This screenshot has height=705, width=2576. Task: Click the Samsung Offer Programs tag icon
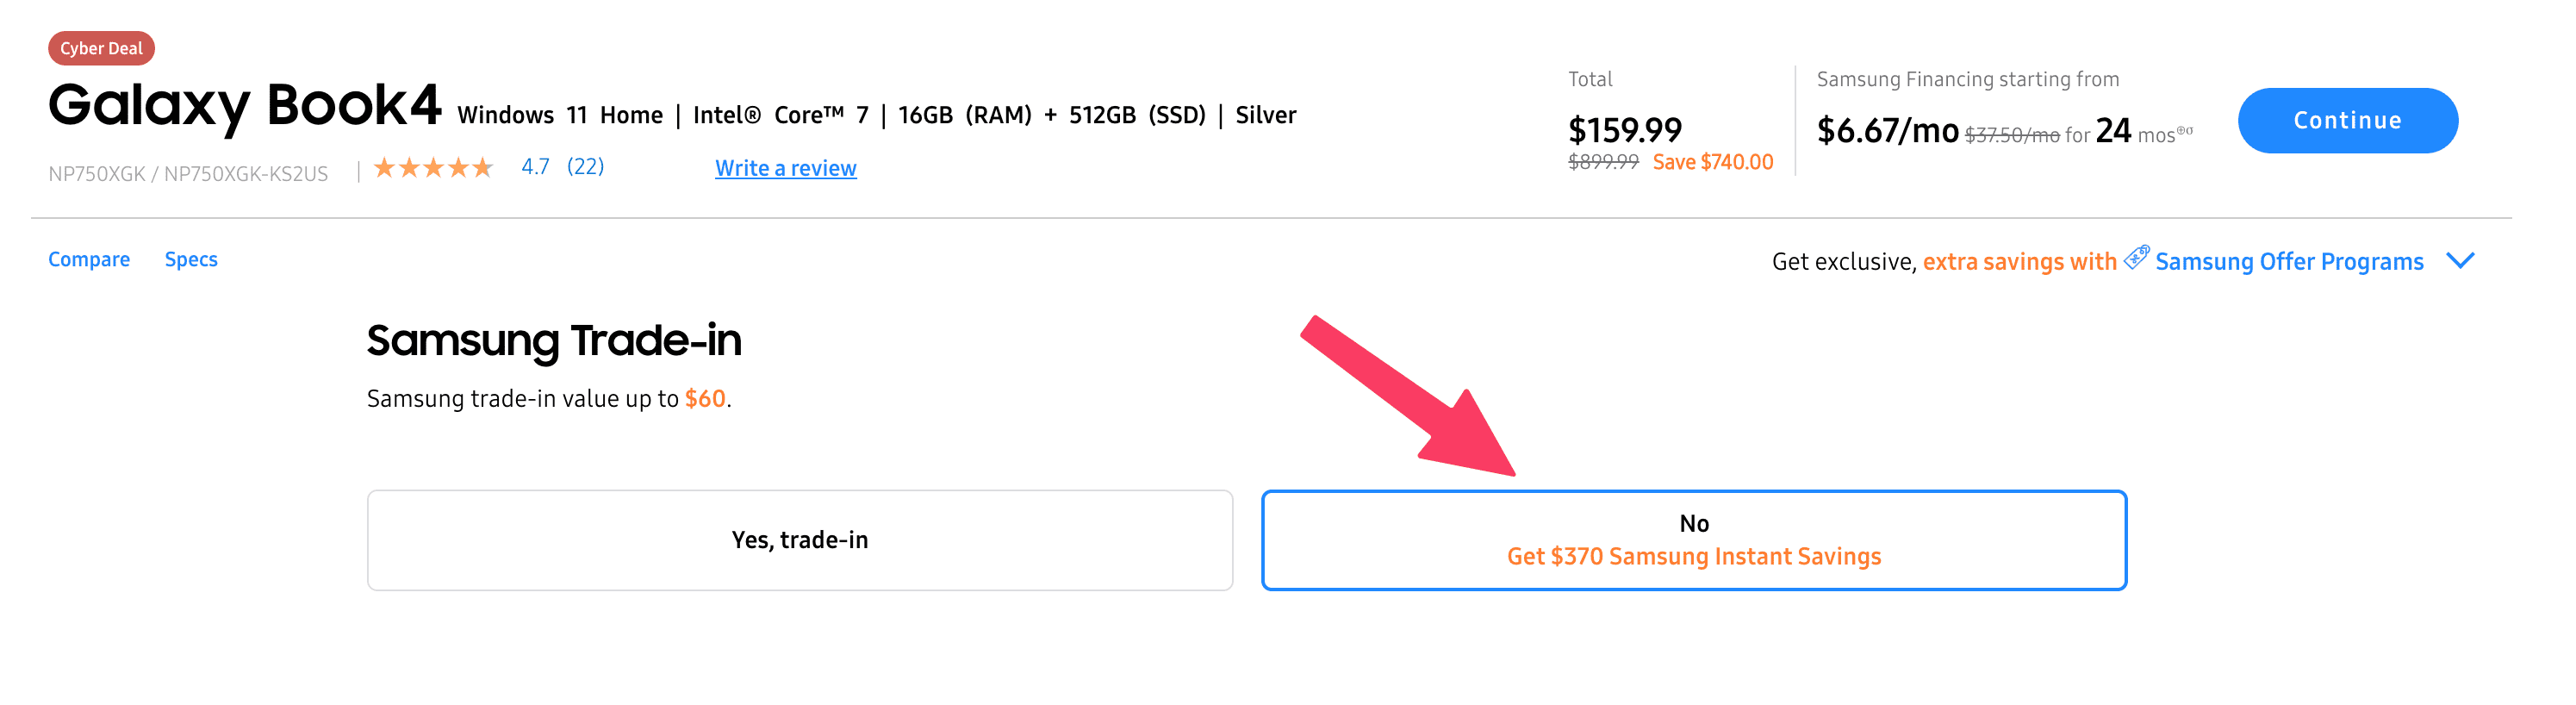(2136, 258)
